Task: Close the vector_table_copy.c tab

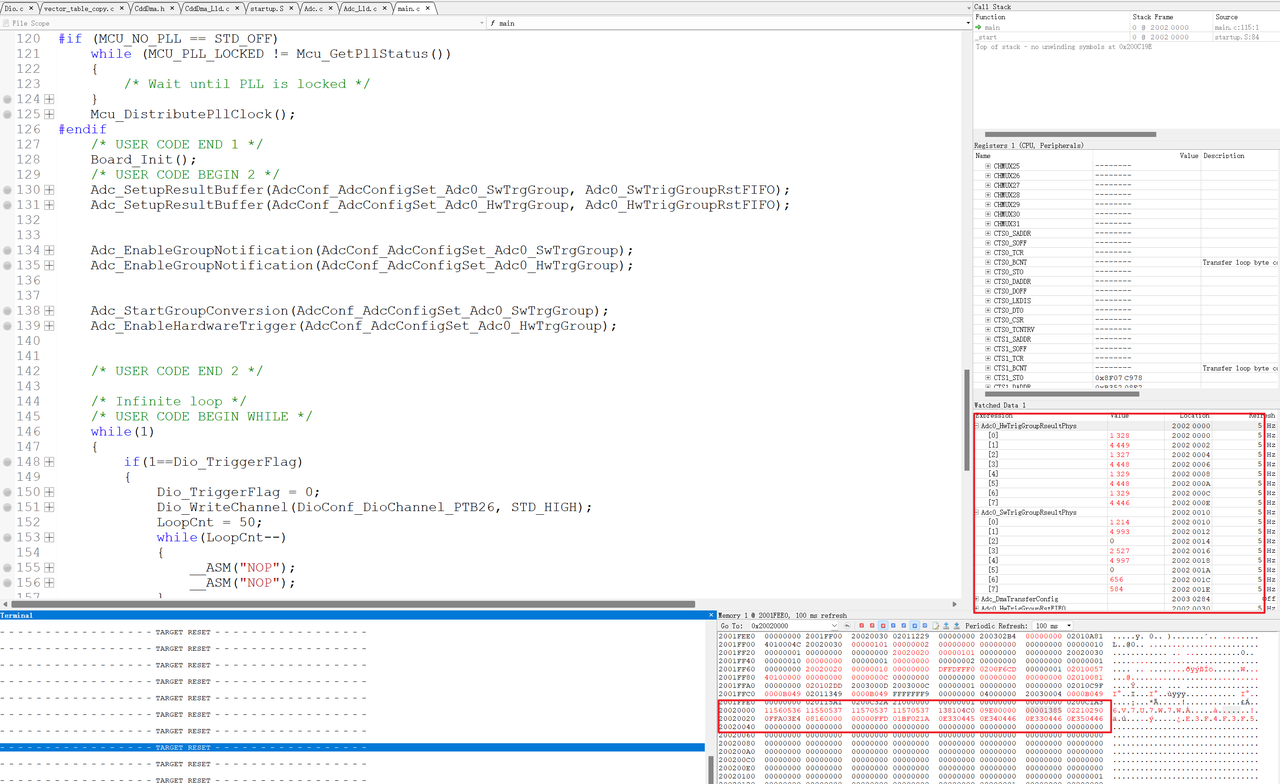Action: 122,8
